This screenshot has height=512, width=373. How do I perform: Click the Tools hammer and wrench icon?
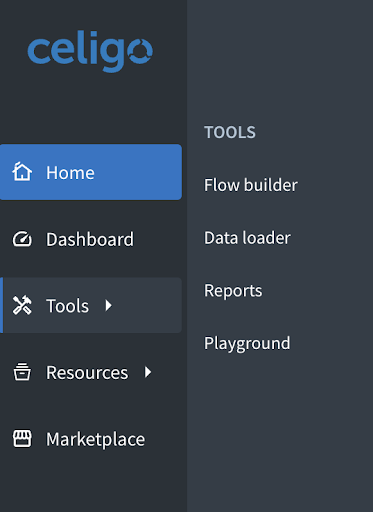click(x=22, y=305)
